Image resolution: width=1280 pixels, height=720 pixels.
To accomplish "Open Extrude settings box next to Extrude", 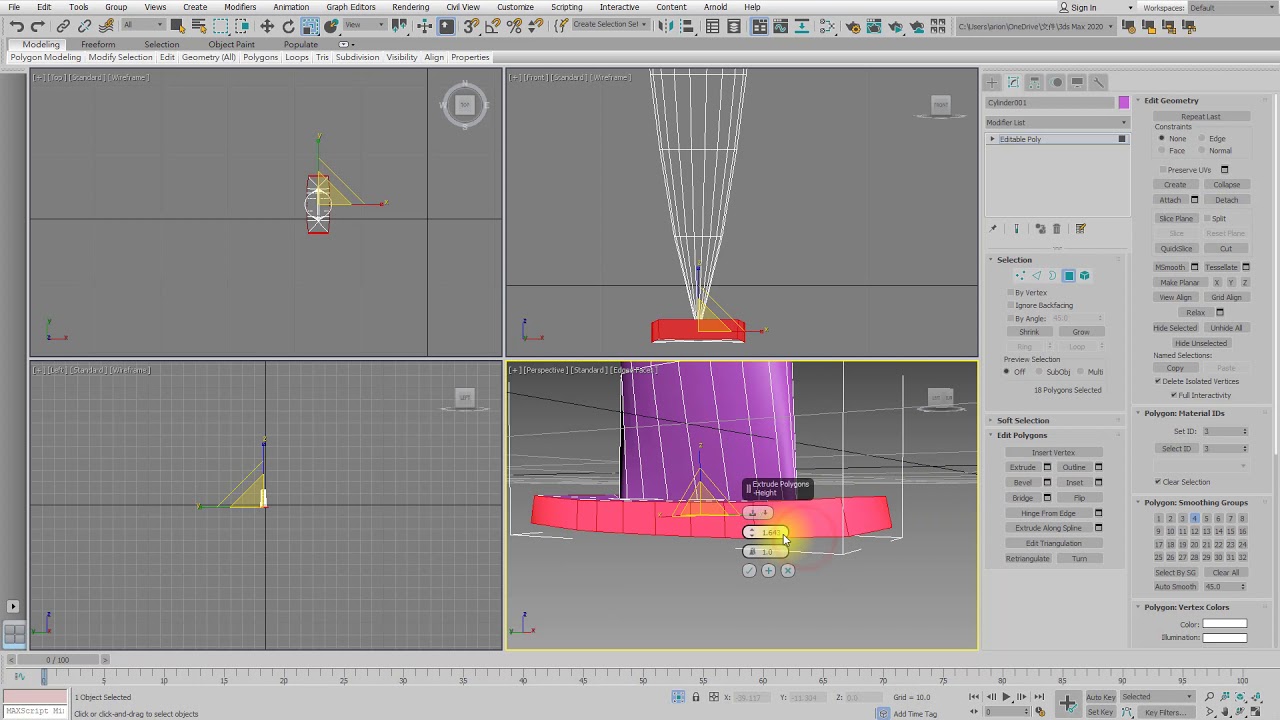I will [1047, 467].
